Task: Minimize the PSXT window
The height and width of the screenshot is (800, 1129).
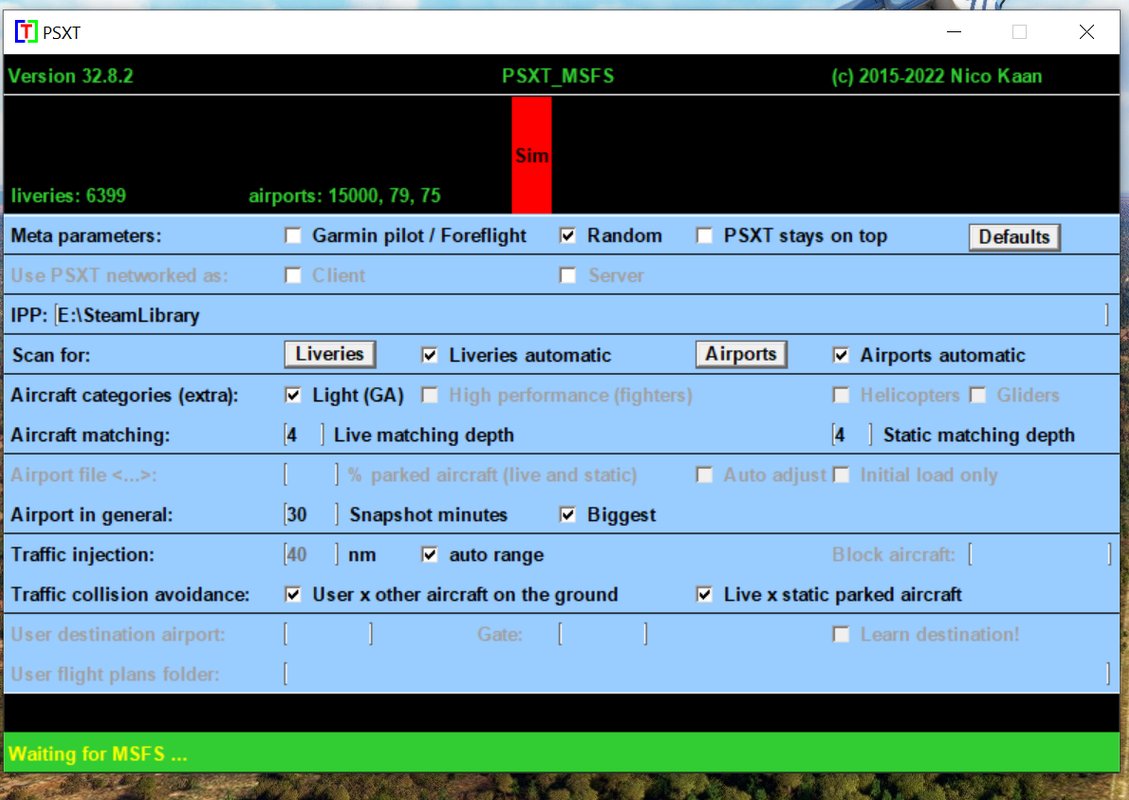Action: (954, 32)
